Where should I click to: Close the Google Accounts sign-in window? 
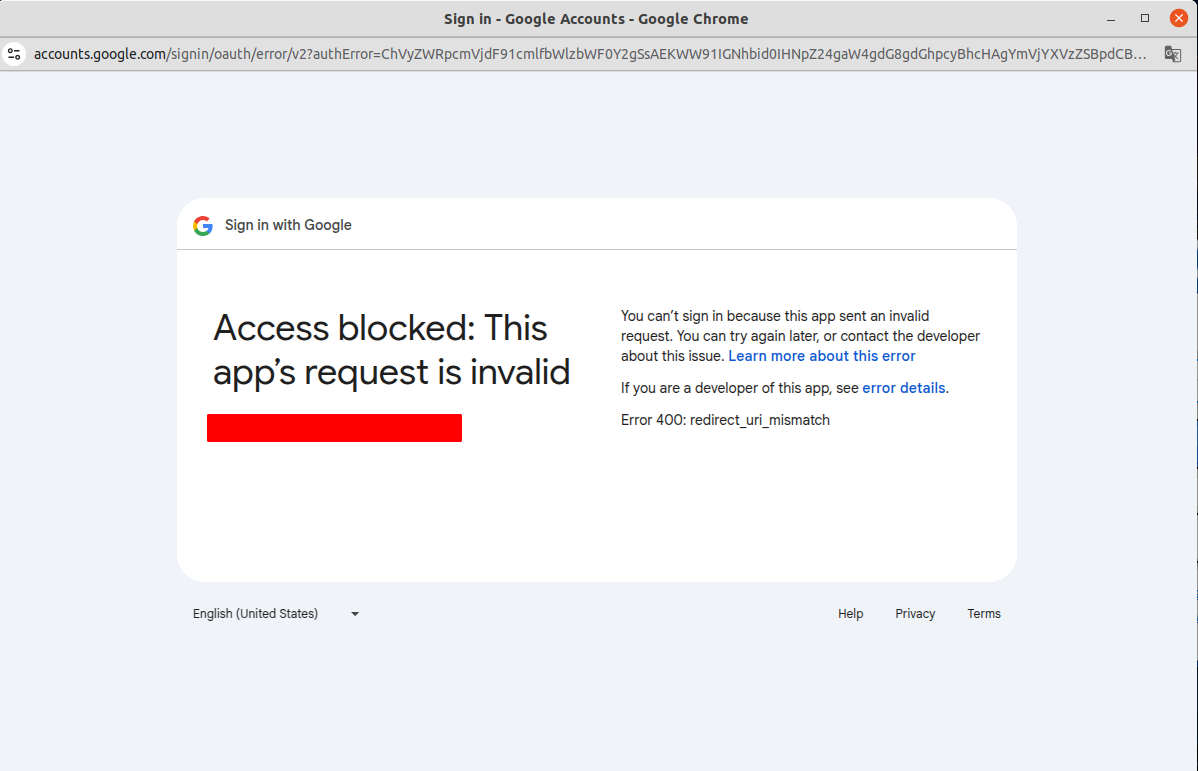point(1178,18)
